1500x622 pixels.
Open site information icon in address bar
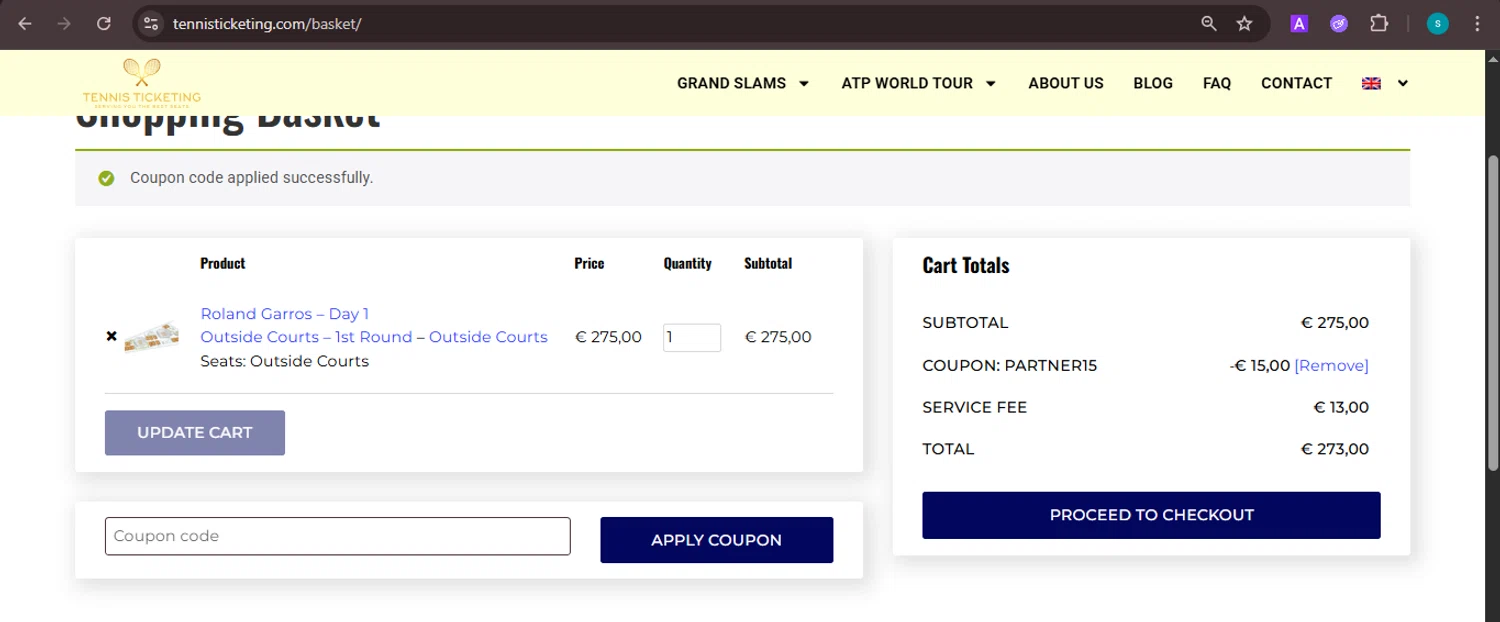[150, 24]
